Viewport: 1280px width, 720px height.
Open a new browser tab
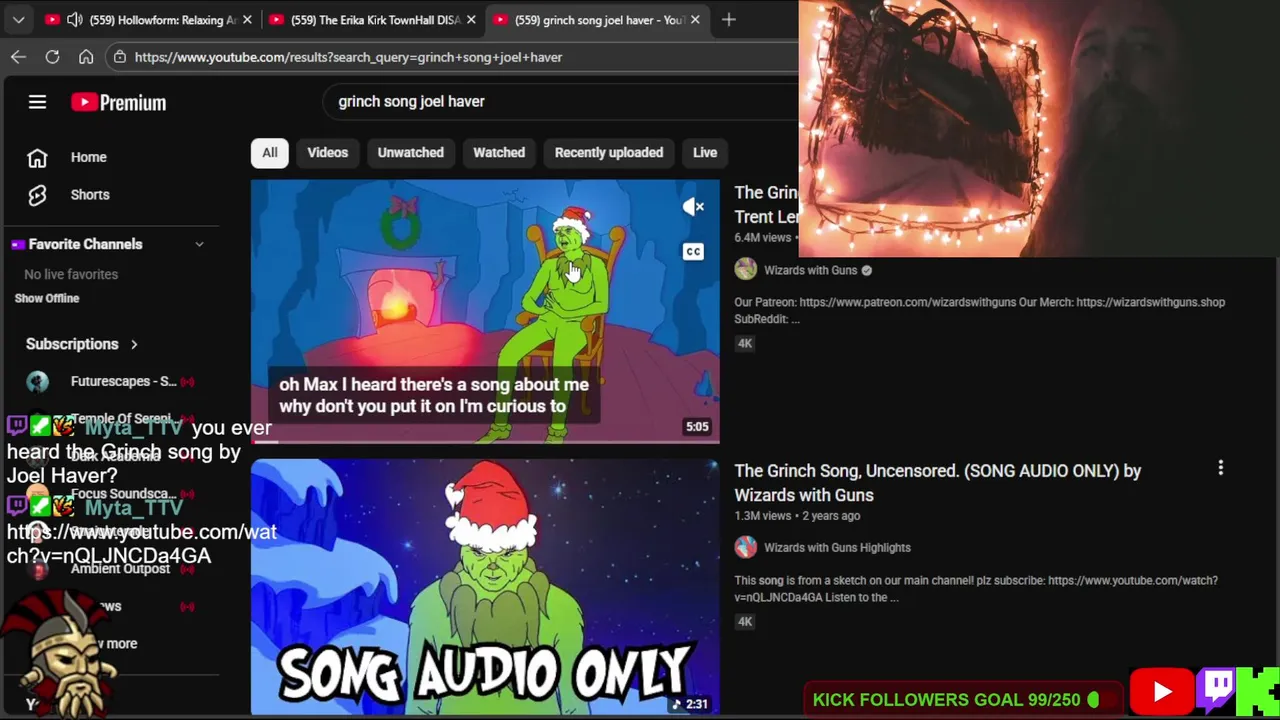pos(728,19)
